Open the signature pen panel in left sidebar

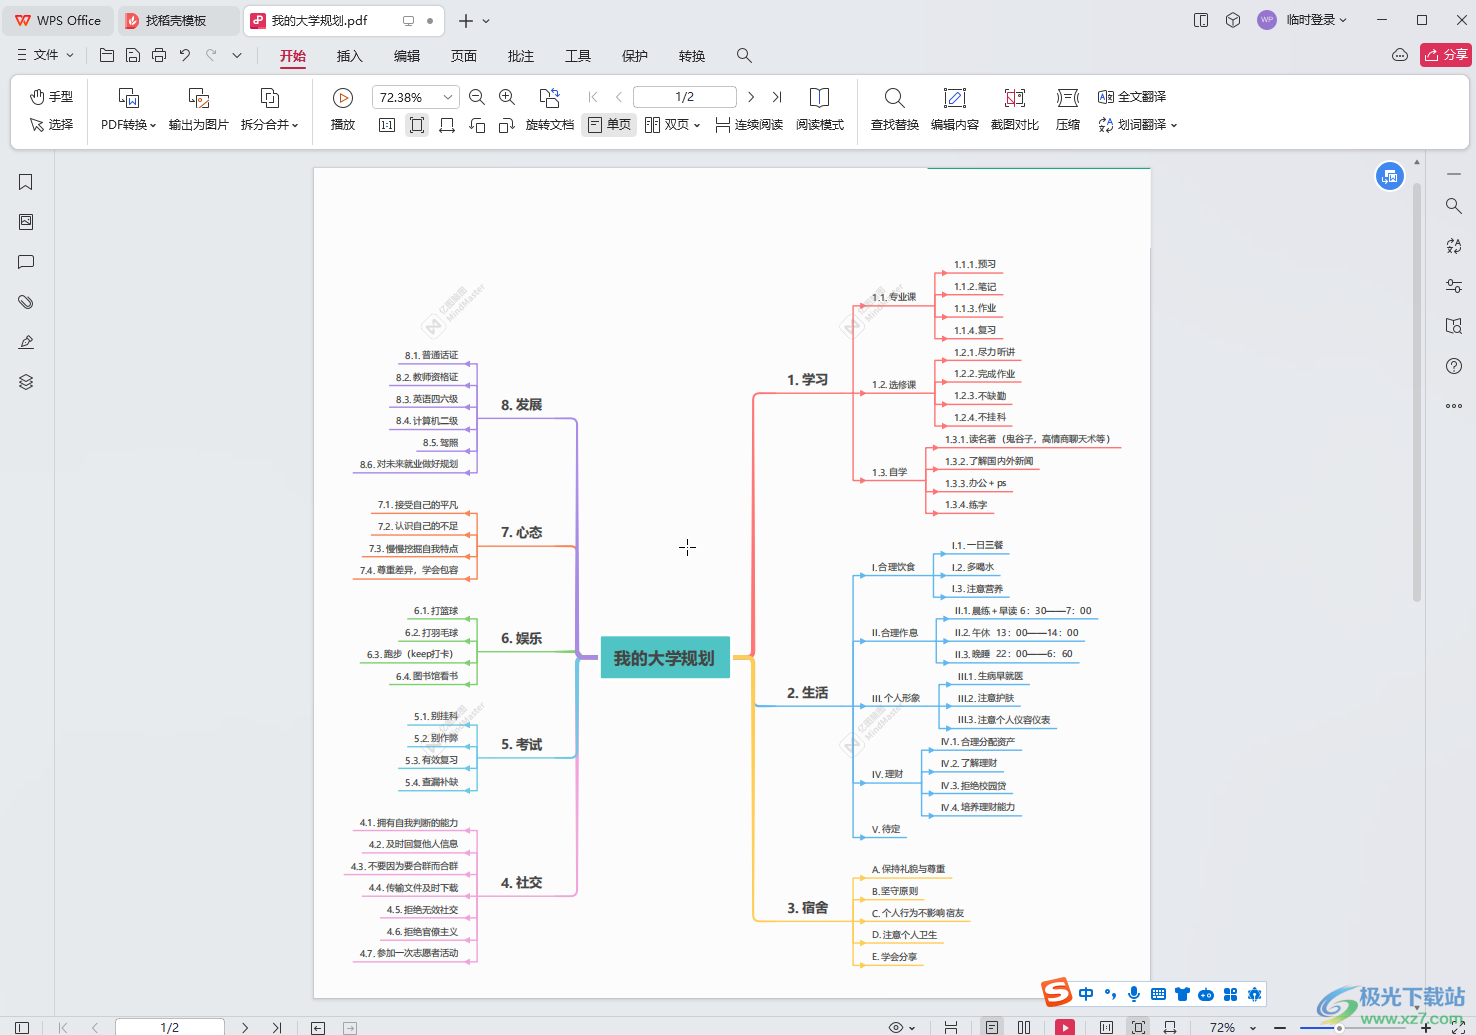26,342
